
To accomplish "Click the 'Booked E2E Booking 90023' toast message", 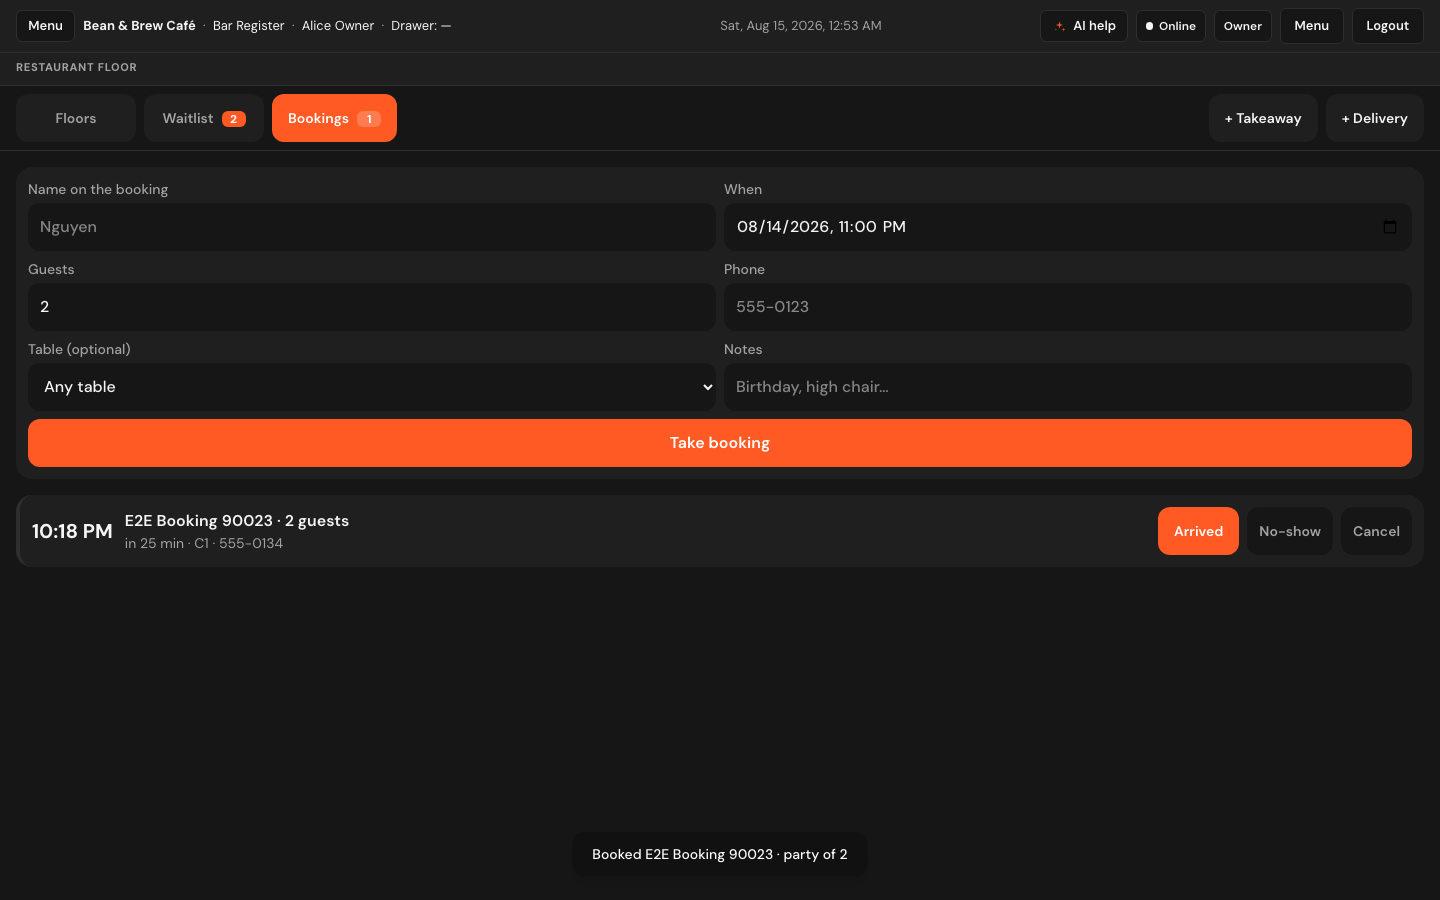I will point(720,854).
